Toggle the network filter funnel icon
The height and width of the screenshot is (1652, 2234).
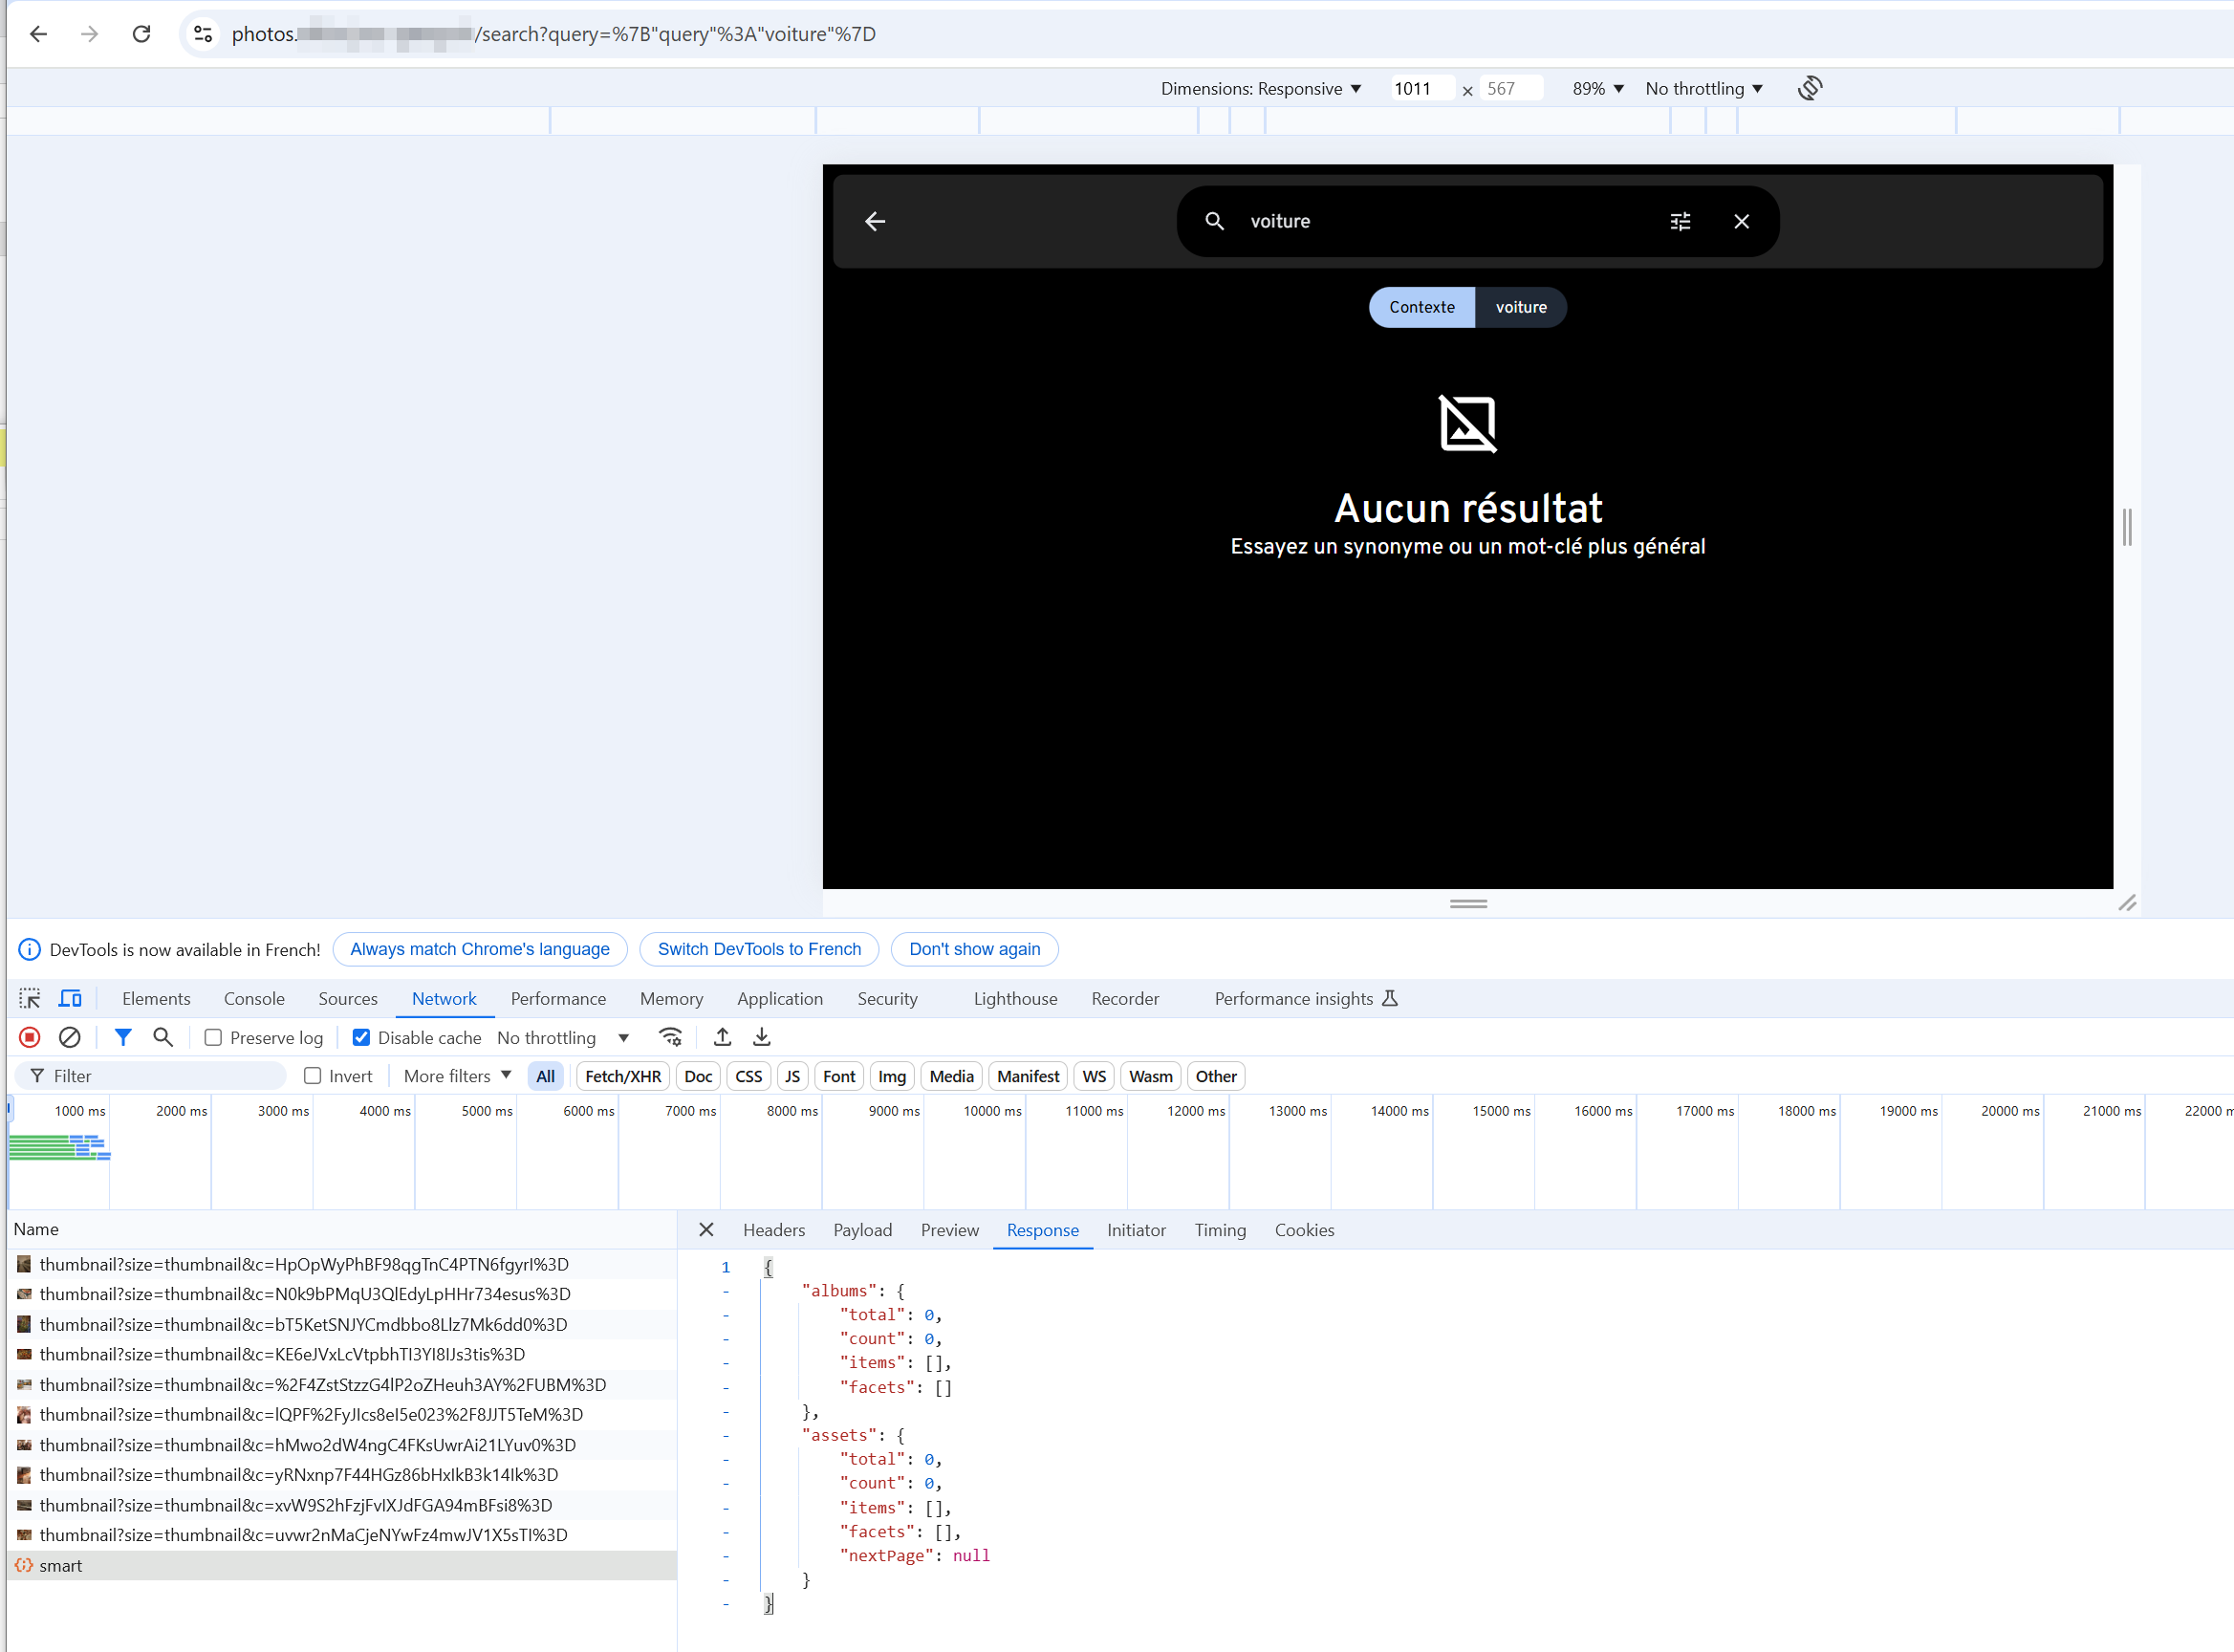(x=122, y=1037)
